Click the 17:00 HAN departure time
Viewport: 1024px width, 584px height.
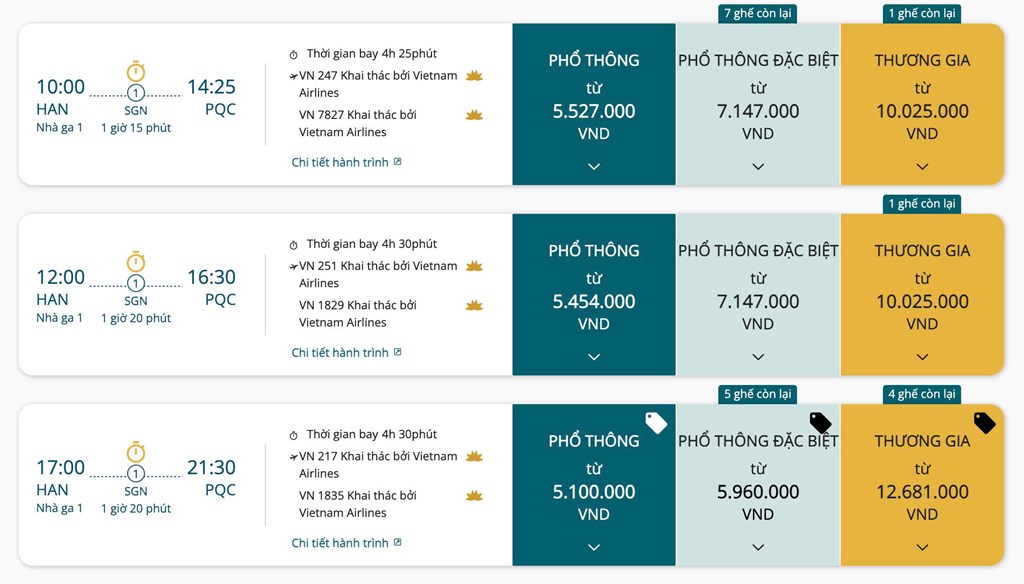61,467
